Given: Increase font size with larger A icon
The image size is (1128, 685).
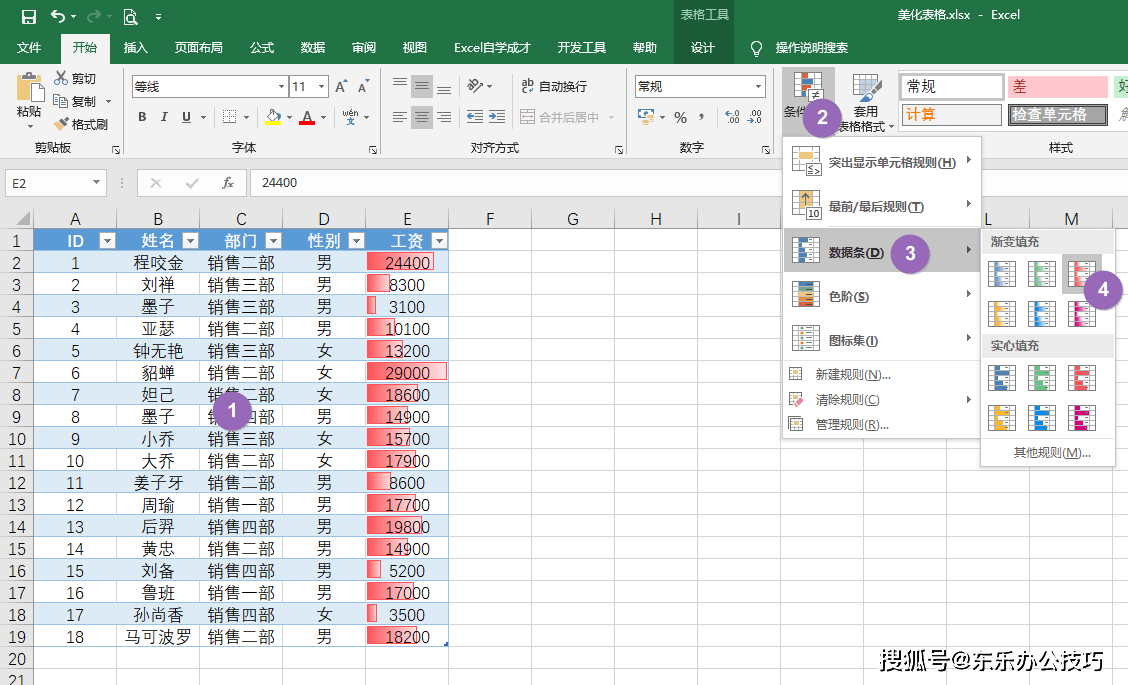Looking at the screenshot, I should pos(341,86).
